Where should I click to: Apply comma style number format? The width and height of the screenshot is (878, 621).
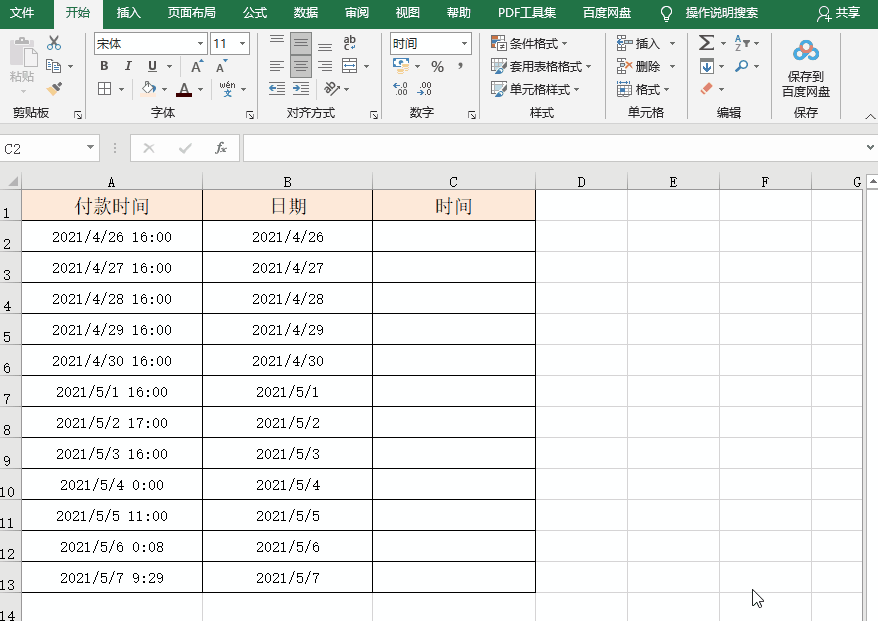pyautogui.click(x=460, y=66)
